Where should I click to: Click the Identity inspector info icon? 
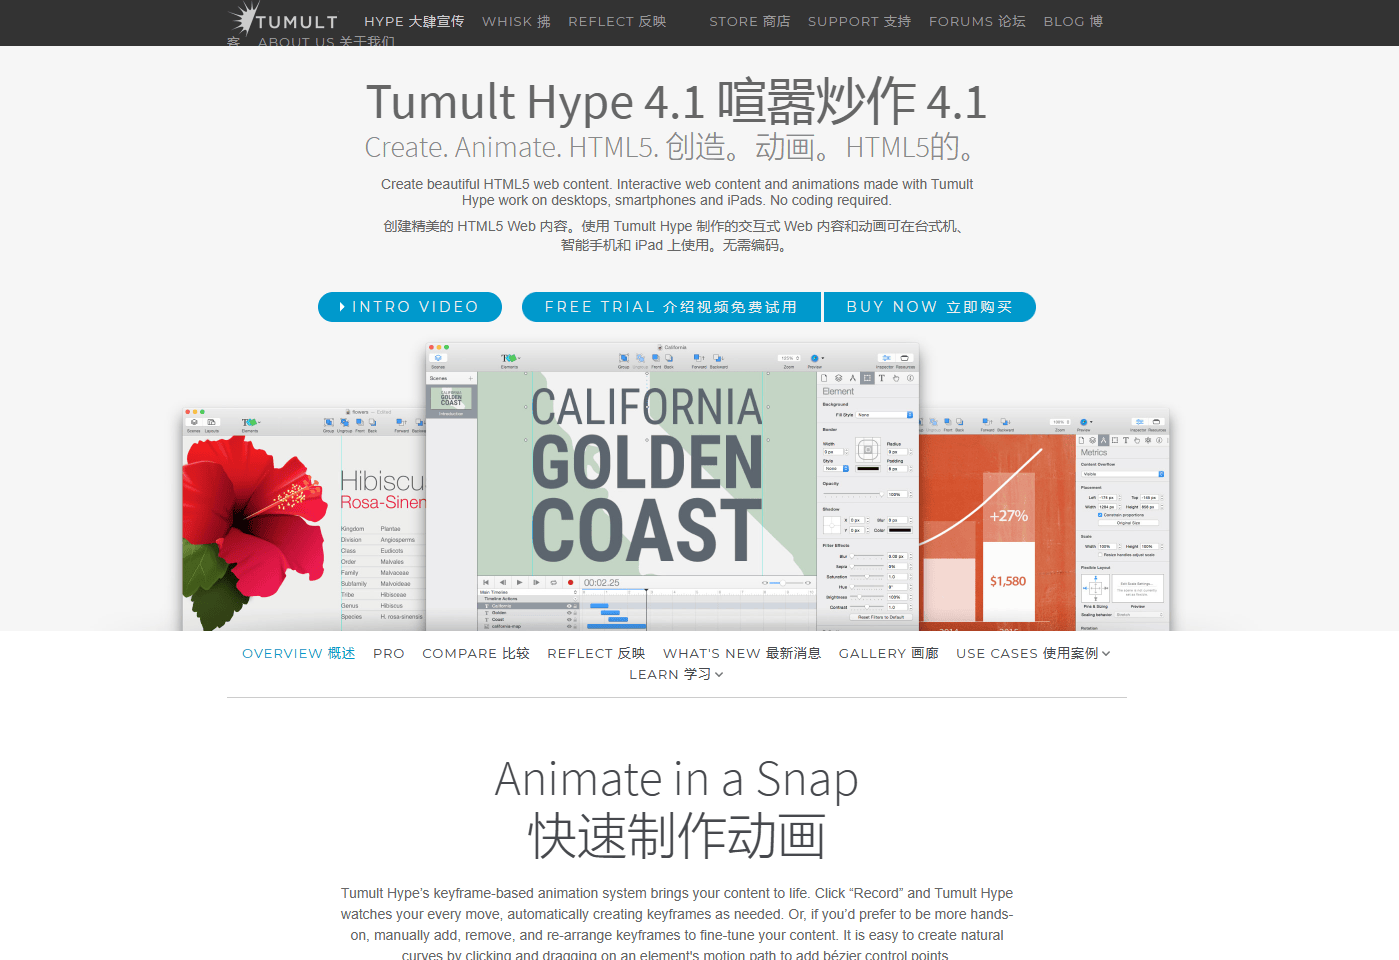click(909, 377)
